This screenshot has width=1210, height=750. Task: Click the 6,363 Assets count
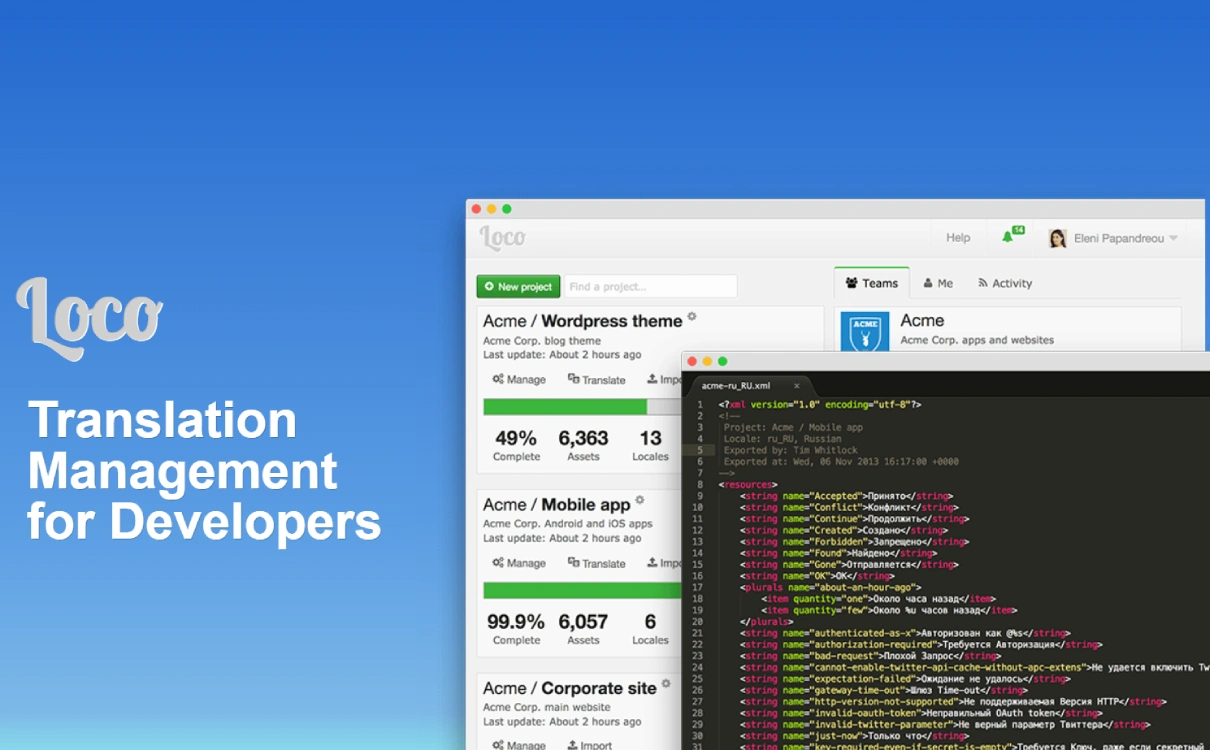click(584, 445)
